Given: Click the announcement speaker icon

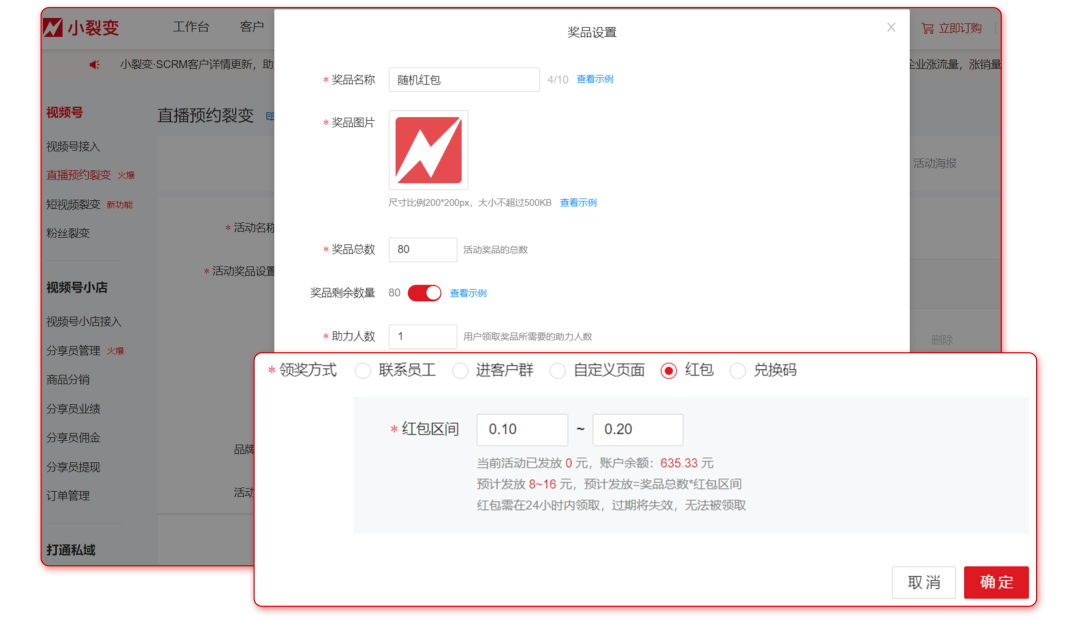Looking at the screenshot, I should (x=94, y=66).
